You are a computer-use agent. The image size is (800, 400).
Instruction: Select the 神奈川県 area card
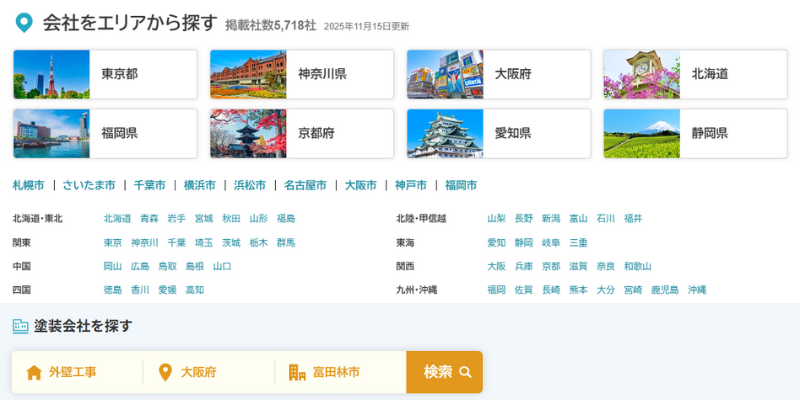click(x=302, y=74)
